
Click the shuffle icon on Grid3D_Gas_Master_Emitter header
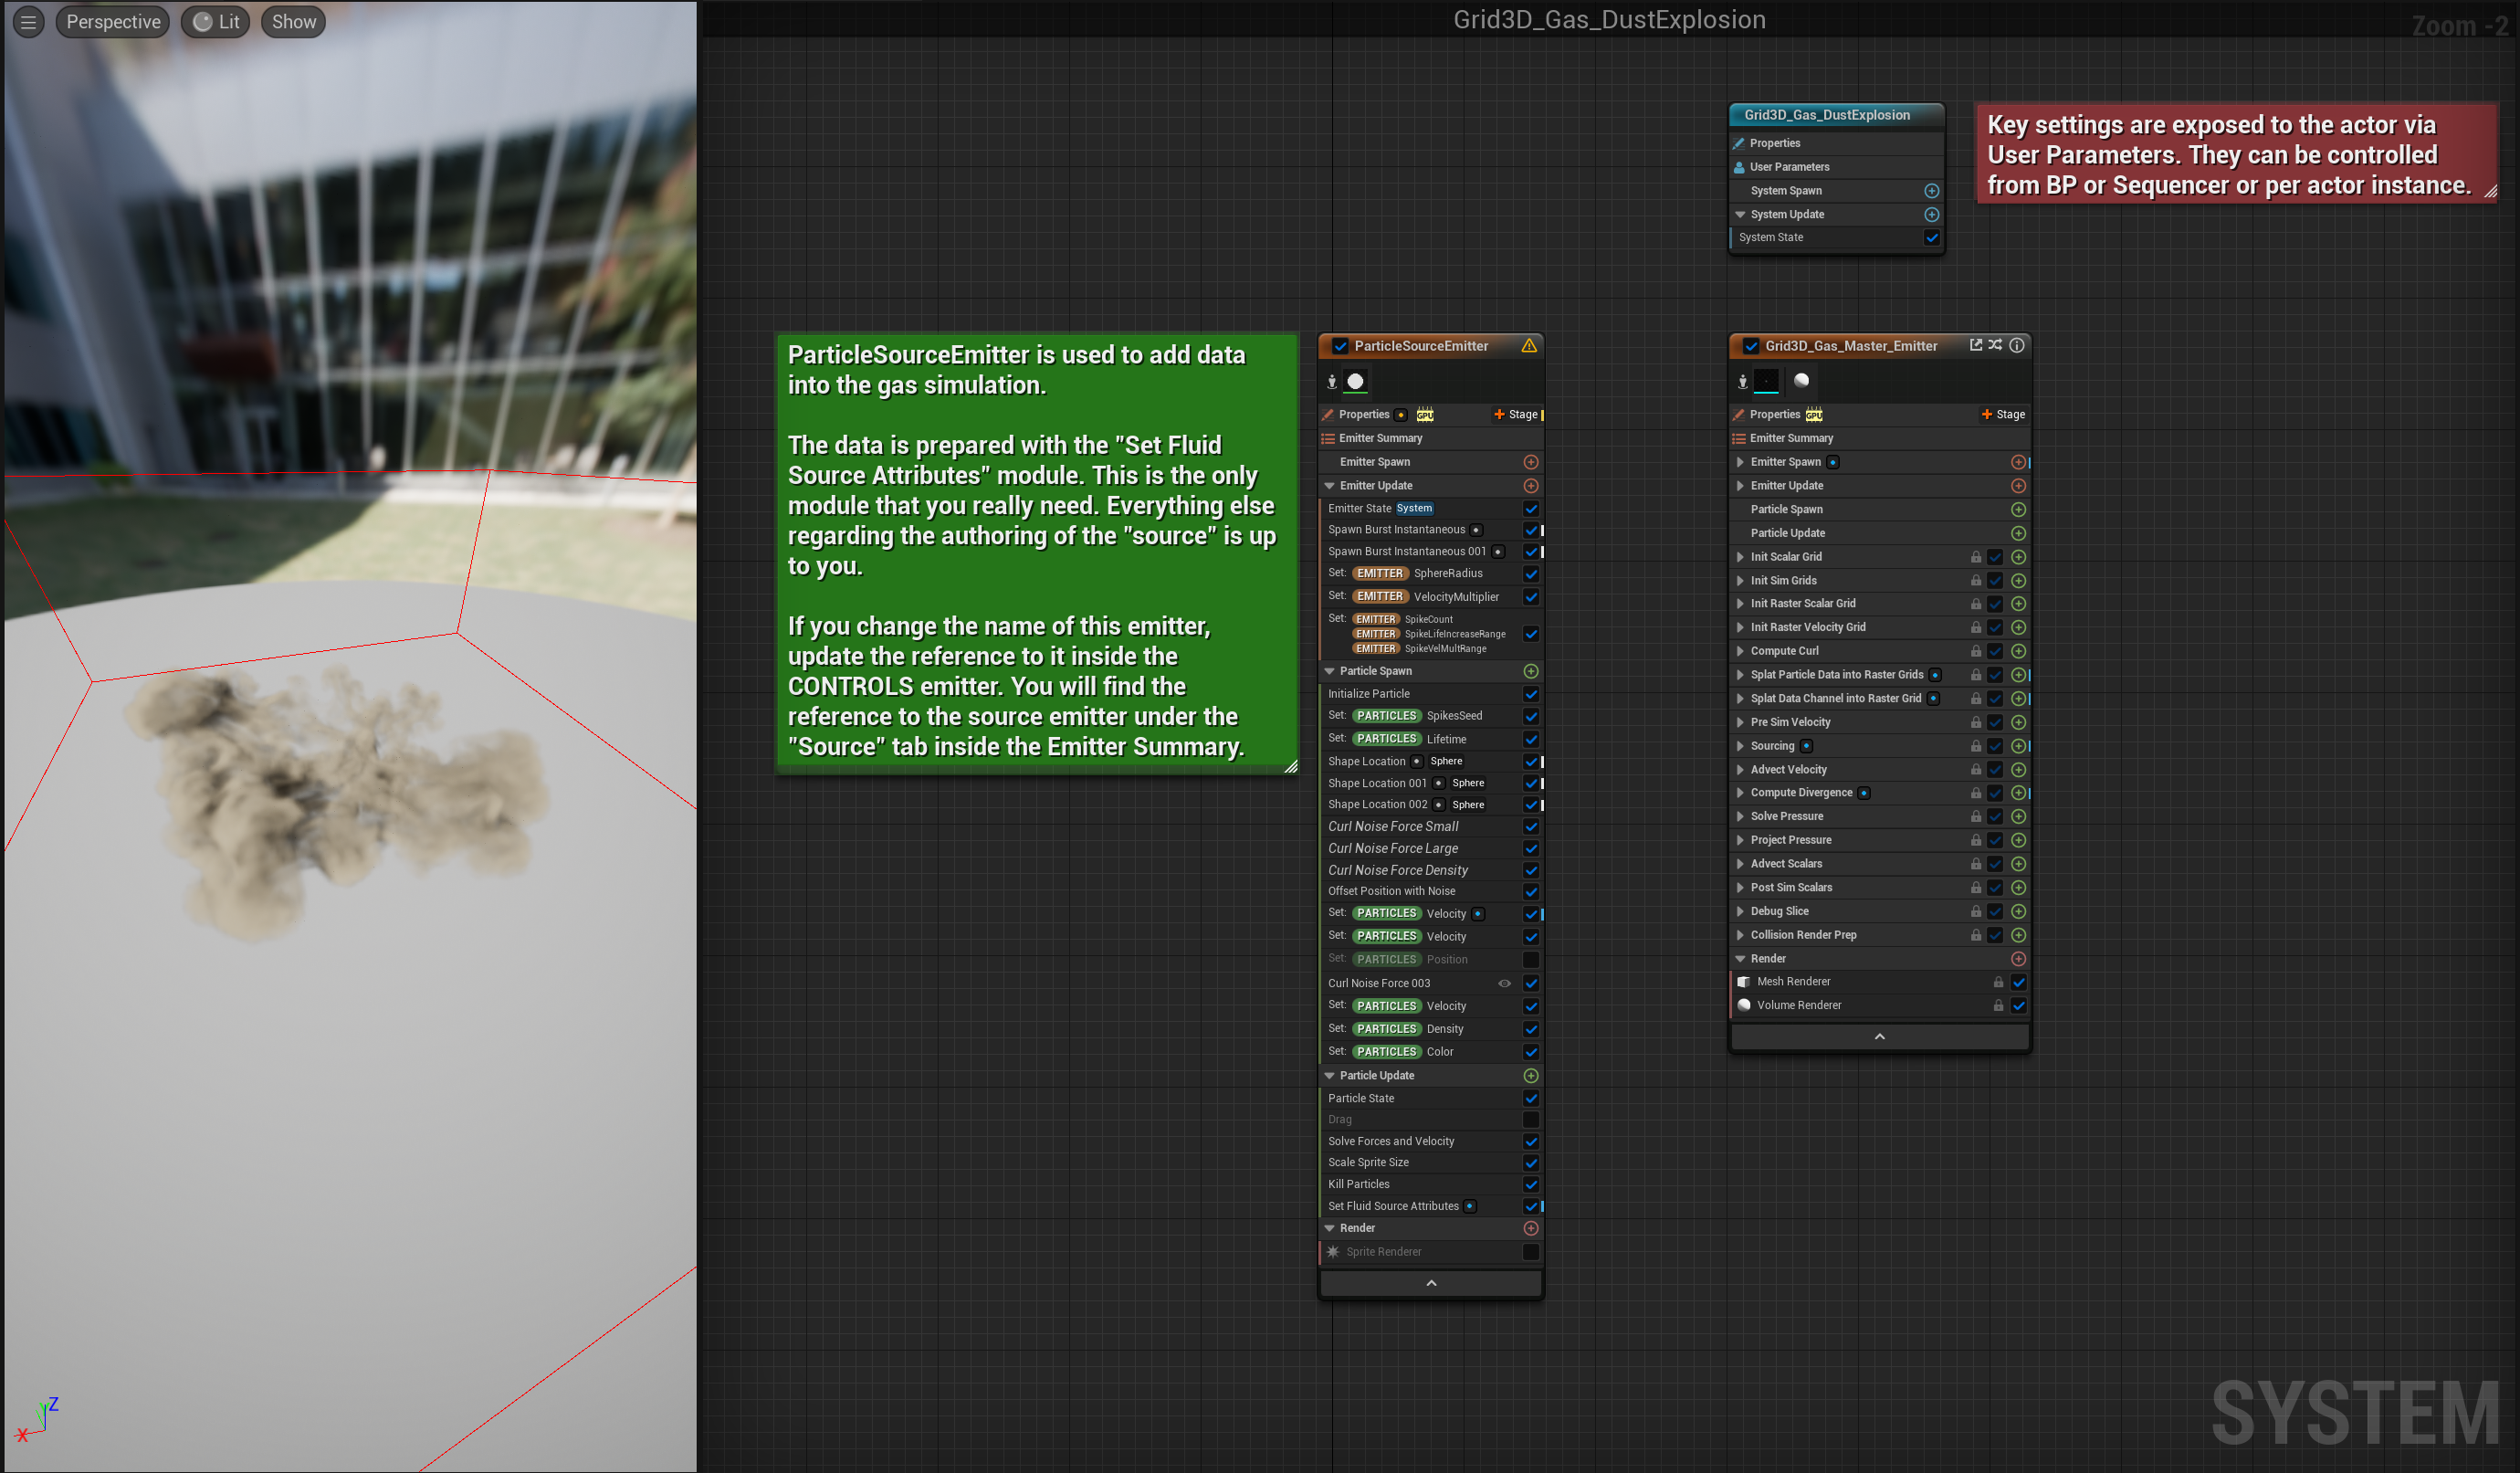click(1995, 345)
